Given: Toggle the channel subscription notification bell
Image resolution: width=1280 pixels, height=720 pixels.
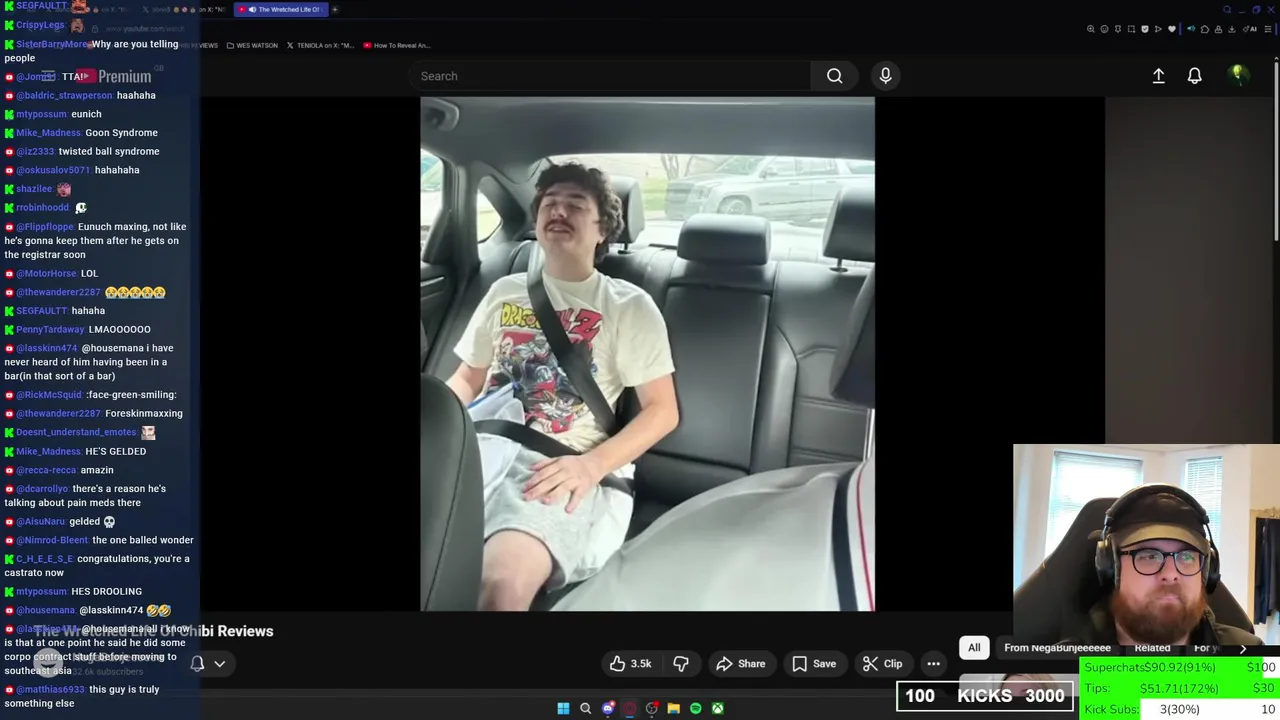Looking at the screenshot, I should click(197, 663).
